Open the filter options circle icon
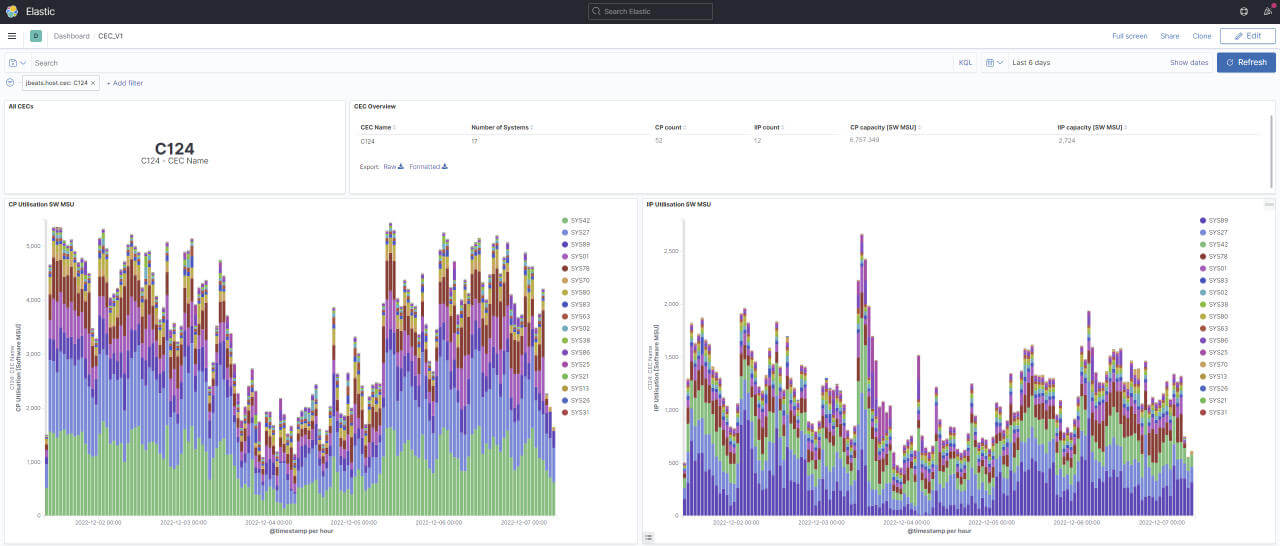 (x=10, y=83)
